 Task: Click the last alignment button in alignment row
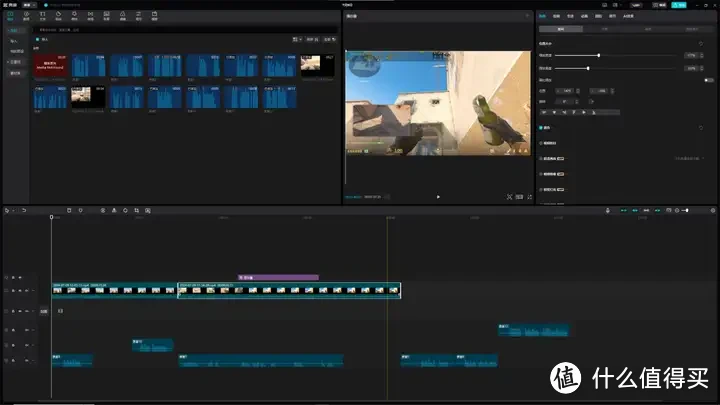pos(594,112)
